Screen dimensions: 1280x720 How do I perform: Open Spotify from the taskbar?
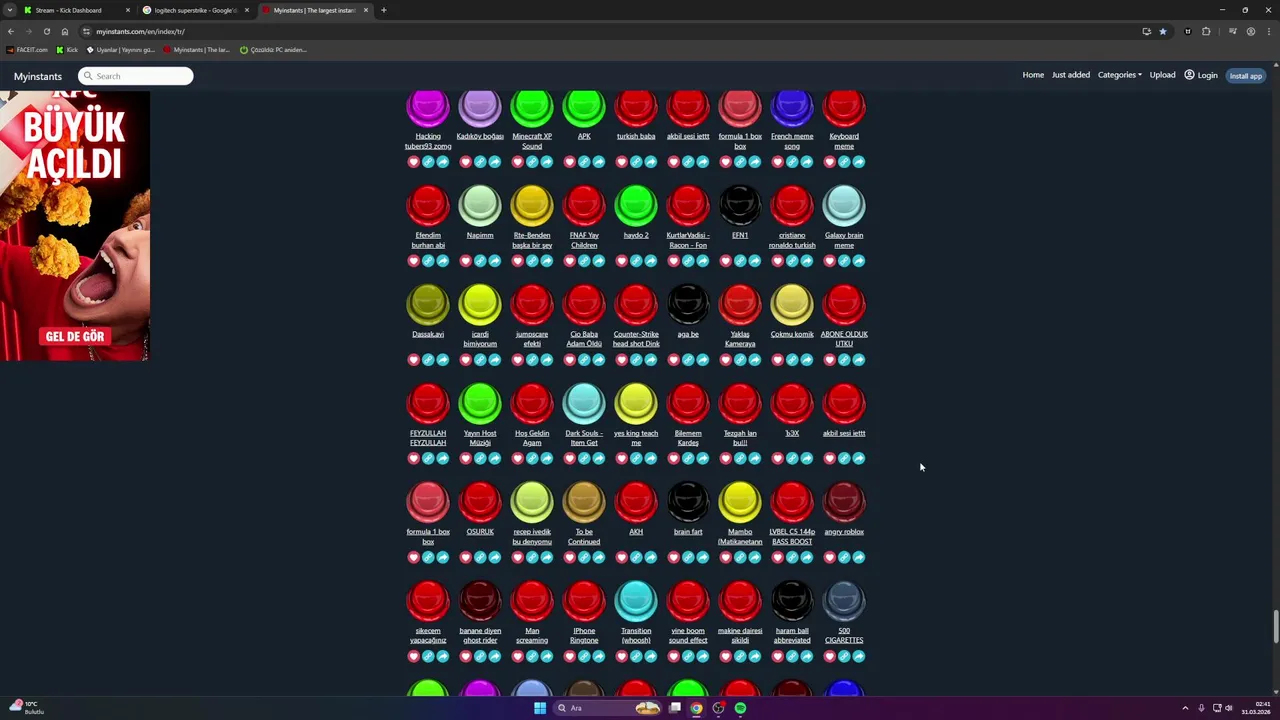(740, 708)
